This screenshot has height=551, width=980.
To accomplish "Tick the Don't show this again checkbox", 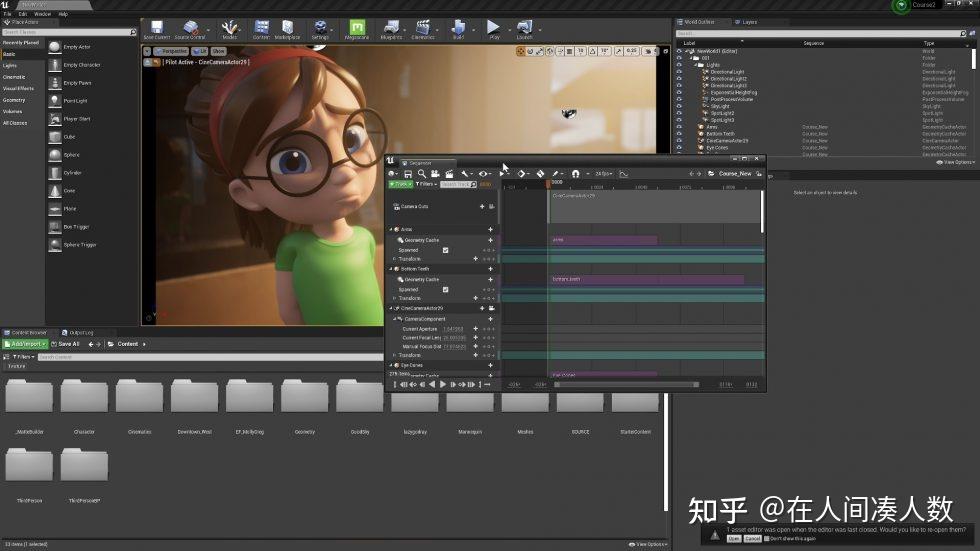I will click(767, 539).
